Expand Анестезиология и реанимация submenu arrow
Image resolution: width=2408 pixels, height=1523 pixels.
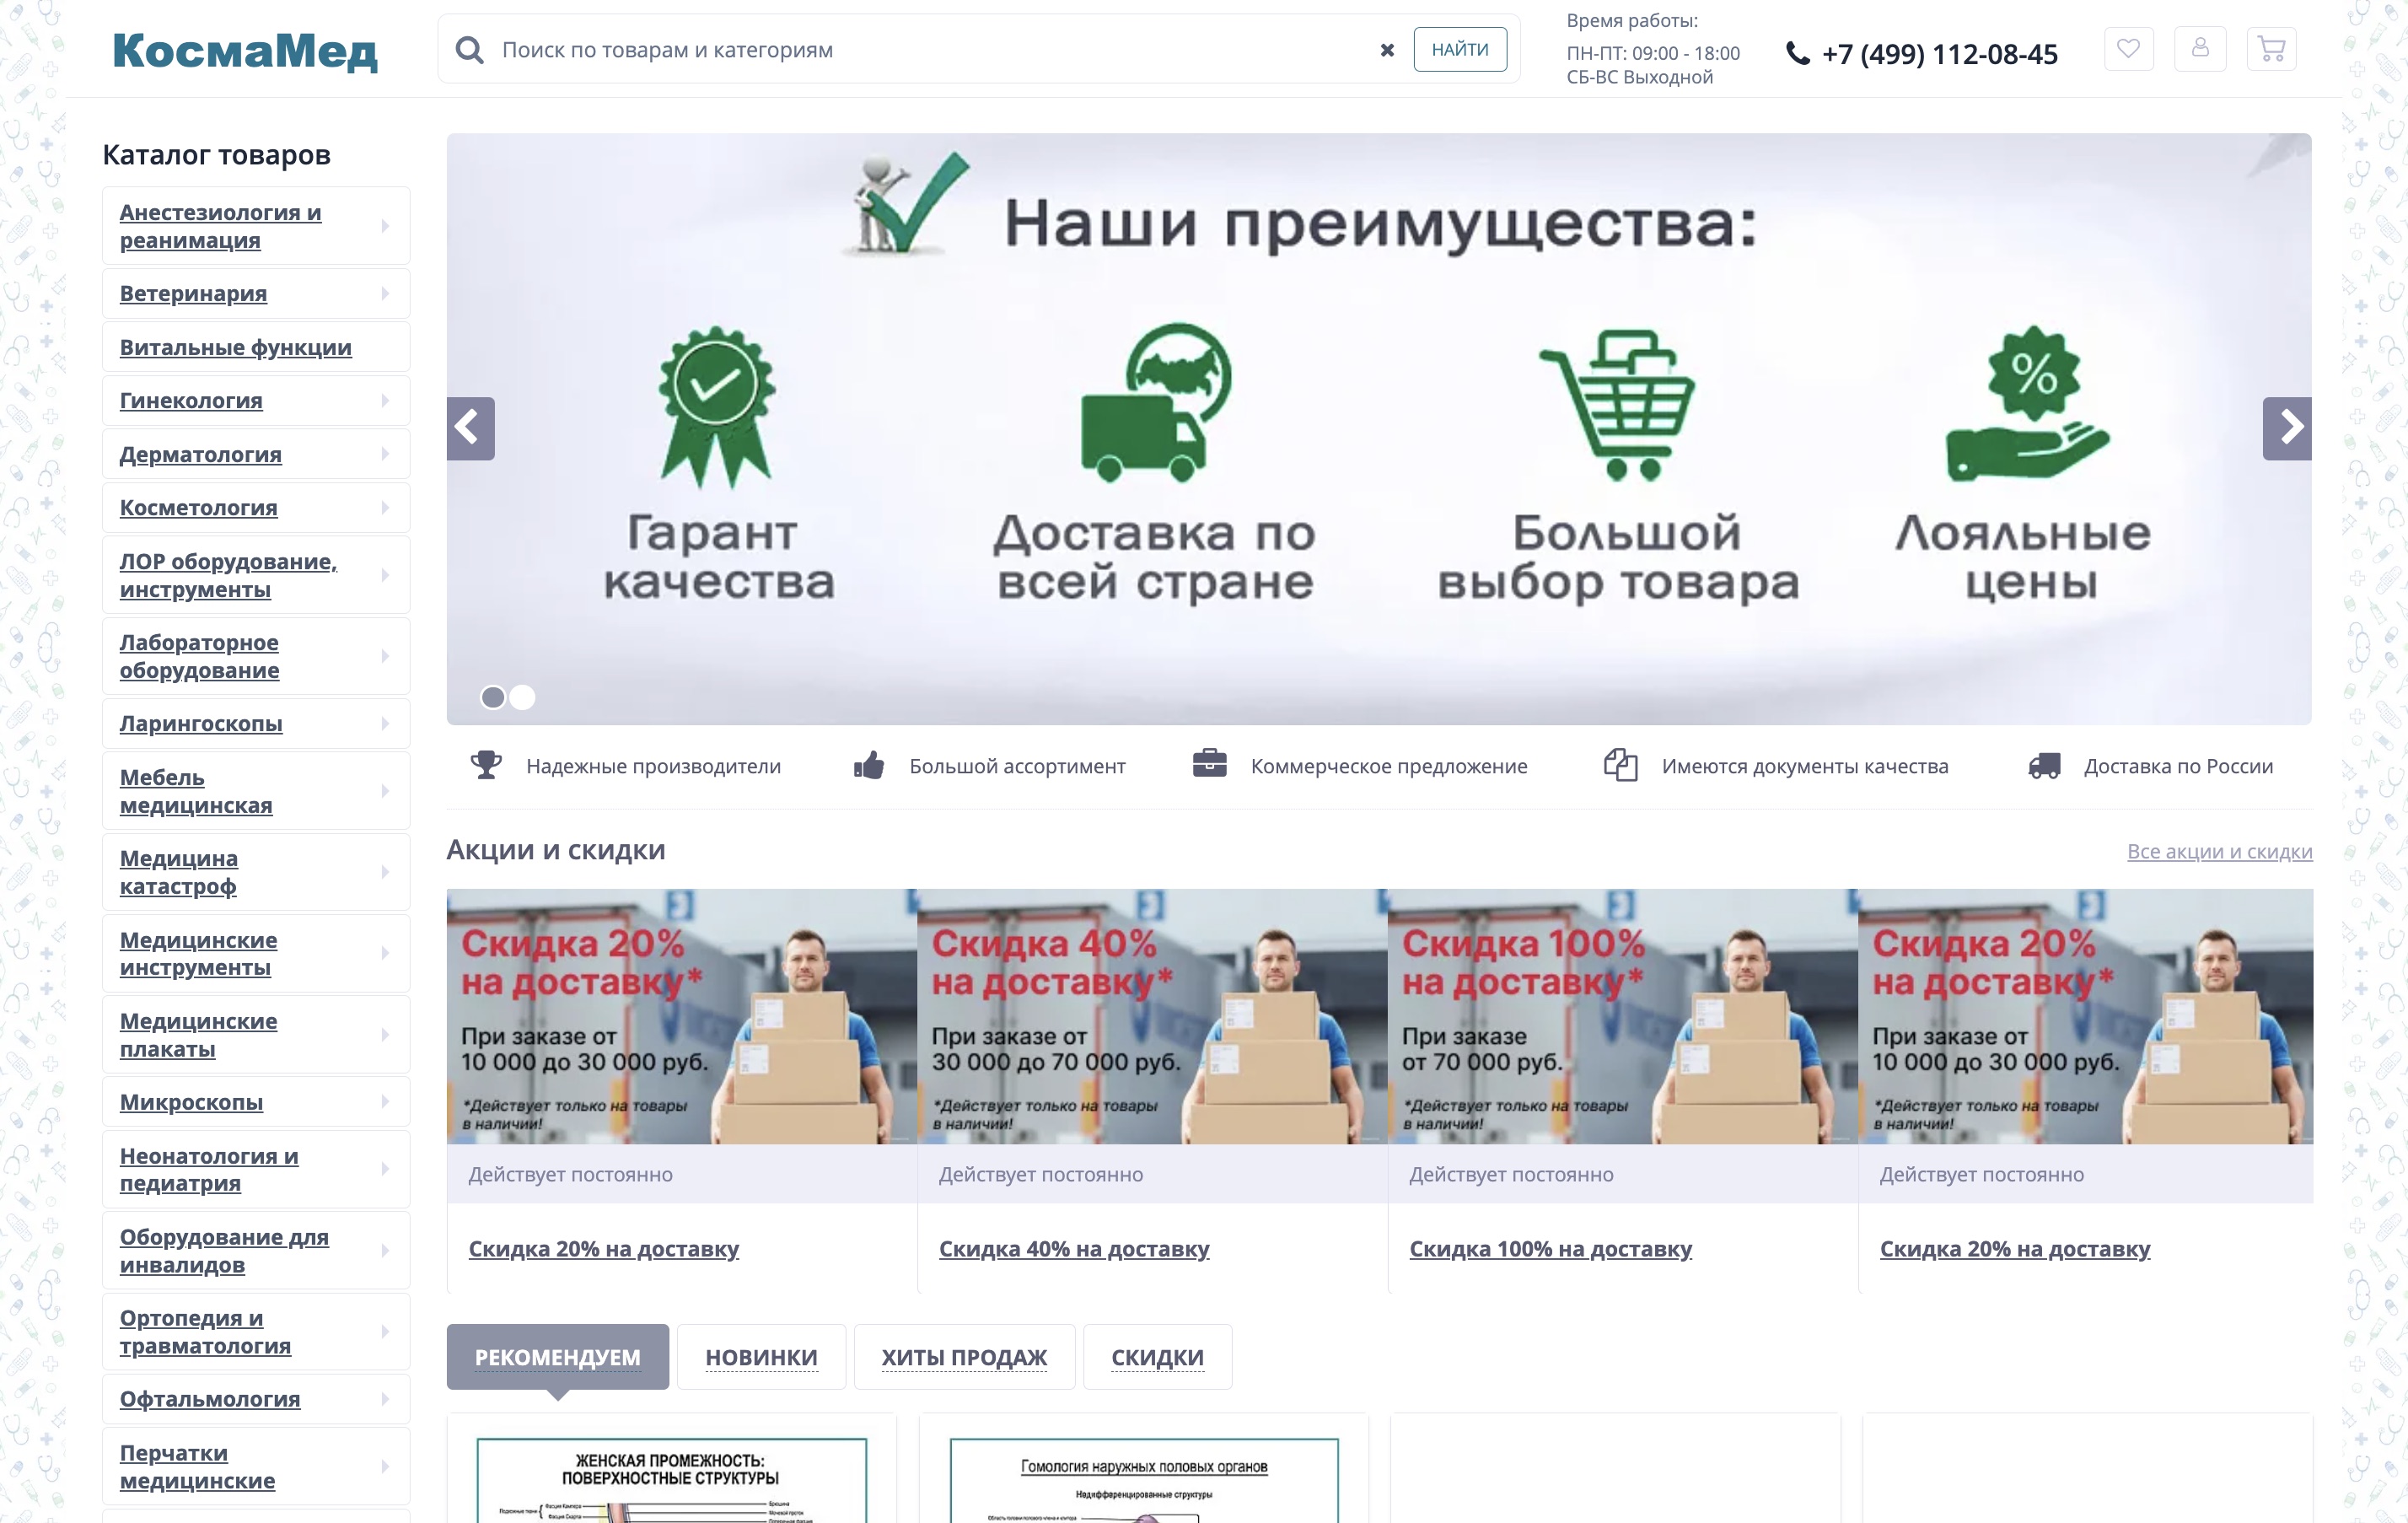point(385,226)
